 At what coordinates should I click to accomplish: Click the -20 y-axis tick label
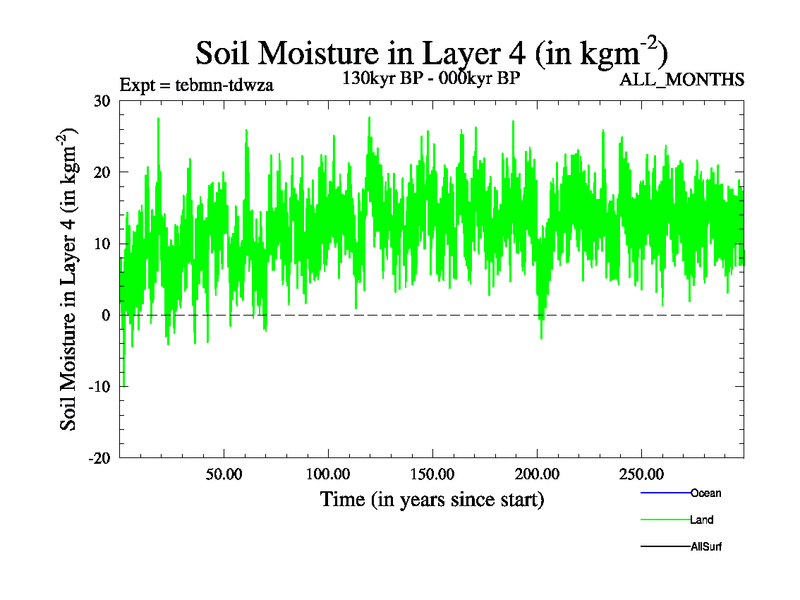(x=98, y=458)
